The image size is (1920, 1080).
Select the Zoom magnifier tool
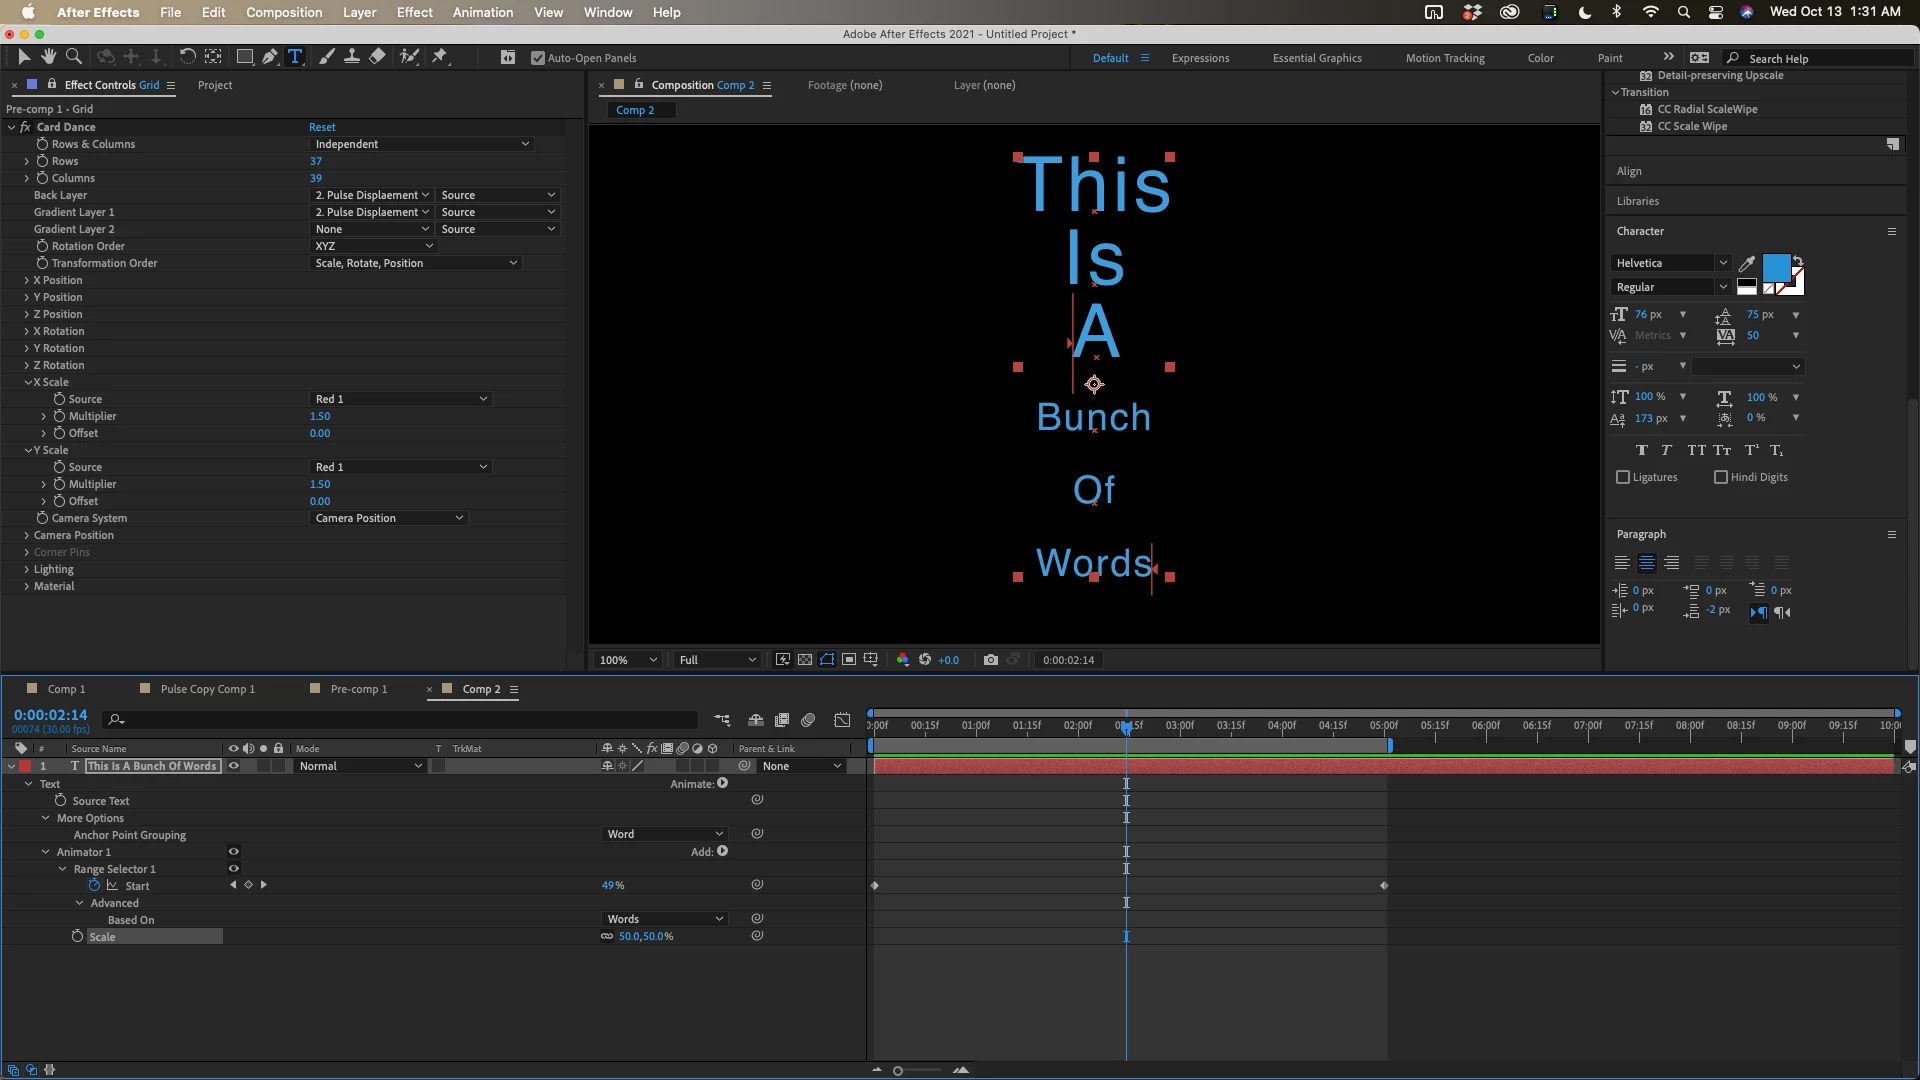[74, 57]
